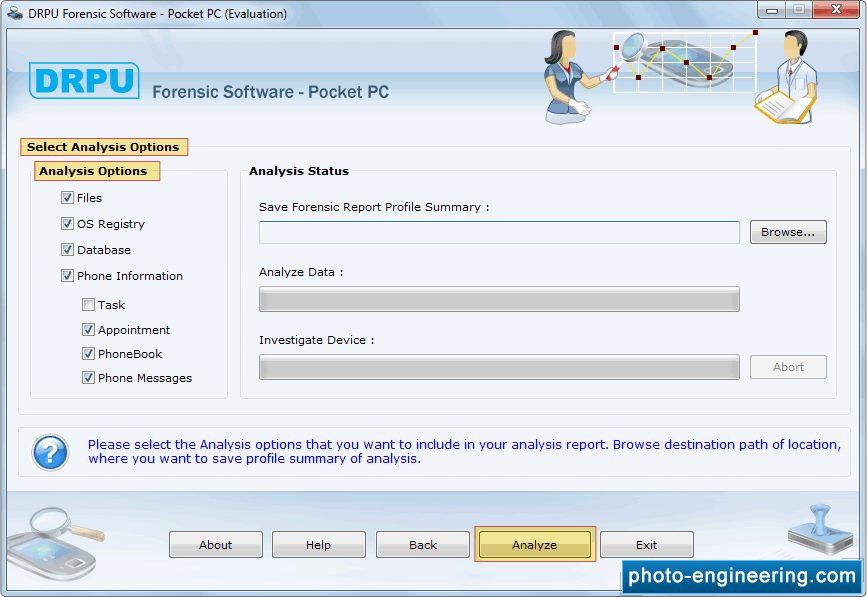Click the Analysis Status label
This screenshot has width=867, height=597.
[x=299, y=171]
